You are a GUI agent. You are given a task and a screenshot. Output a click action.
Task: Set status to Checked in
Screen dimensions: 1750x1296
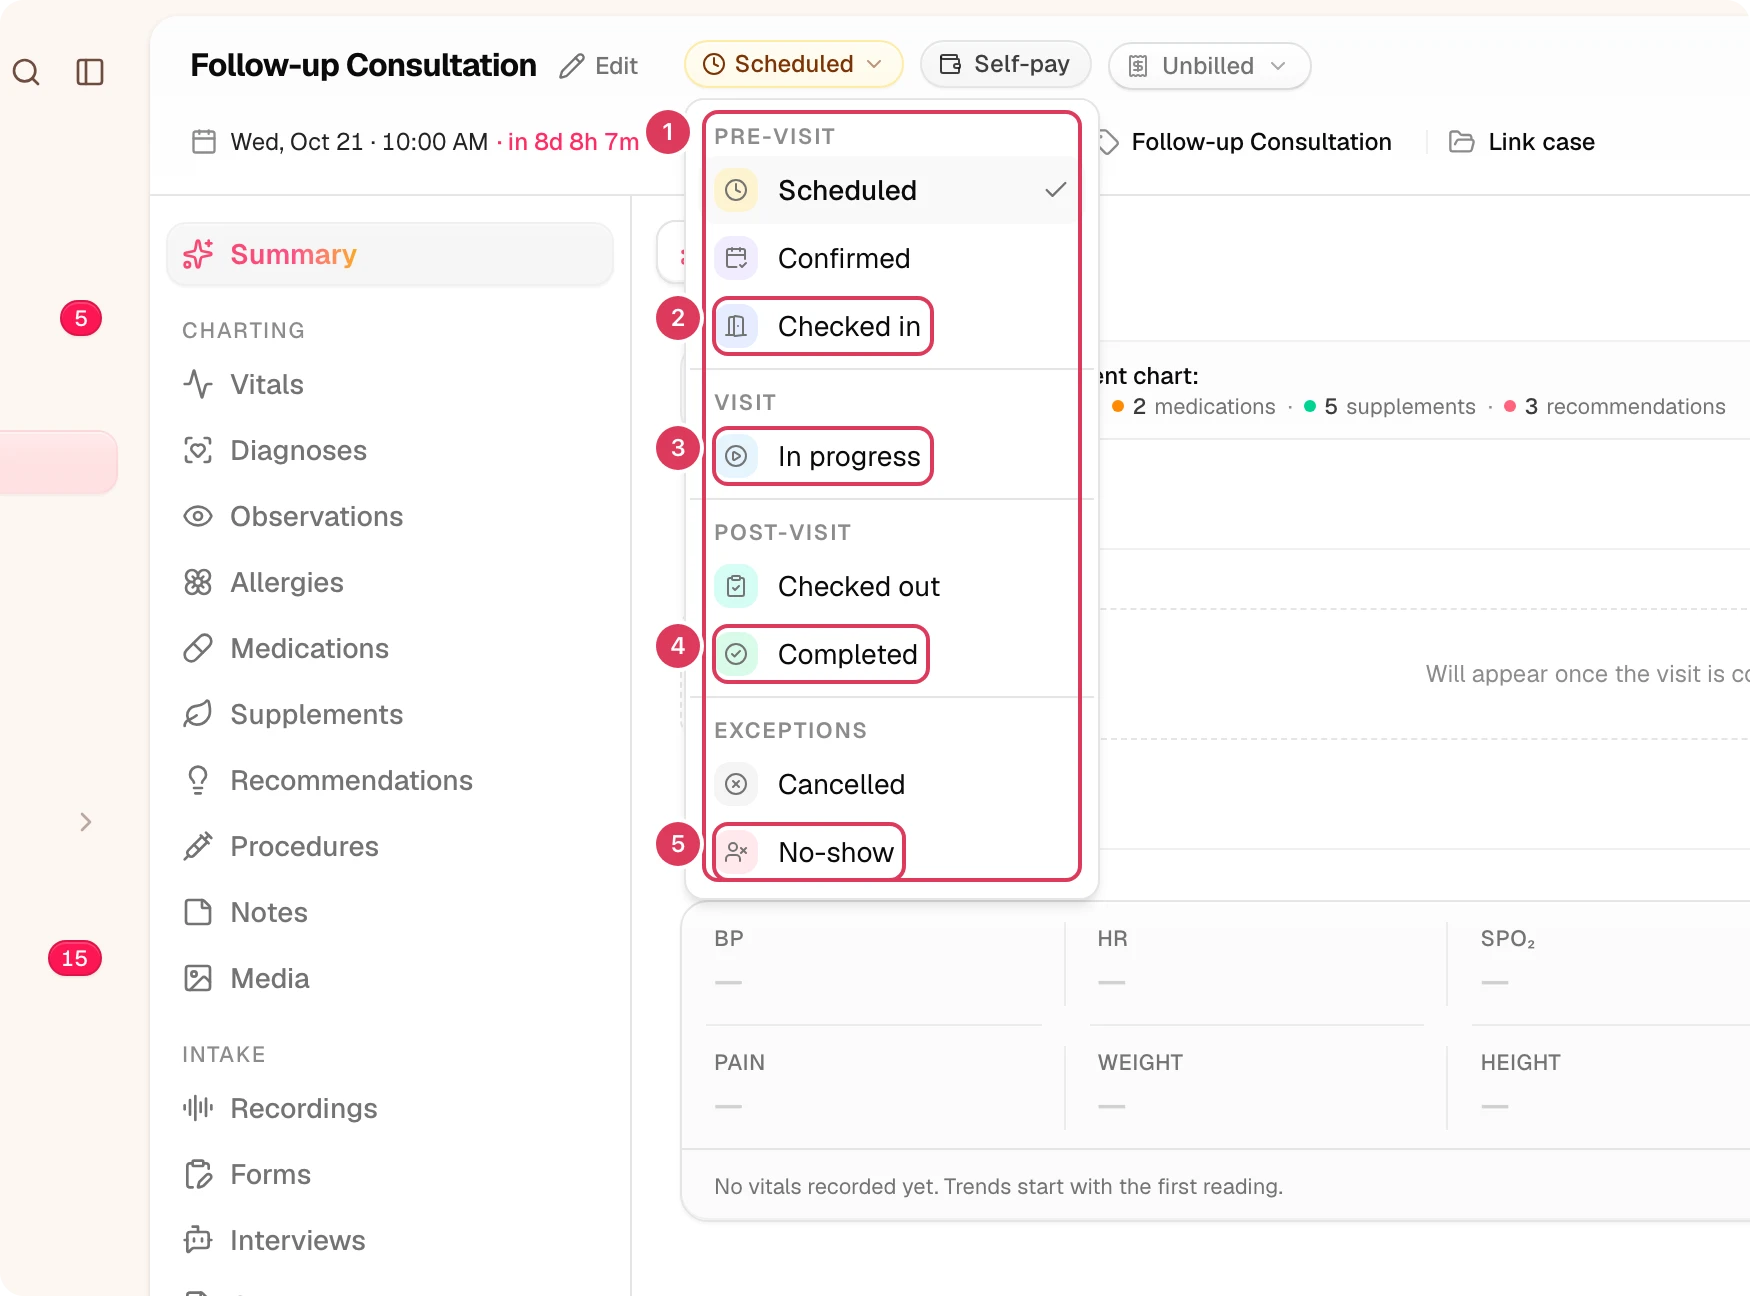(892, 326)
